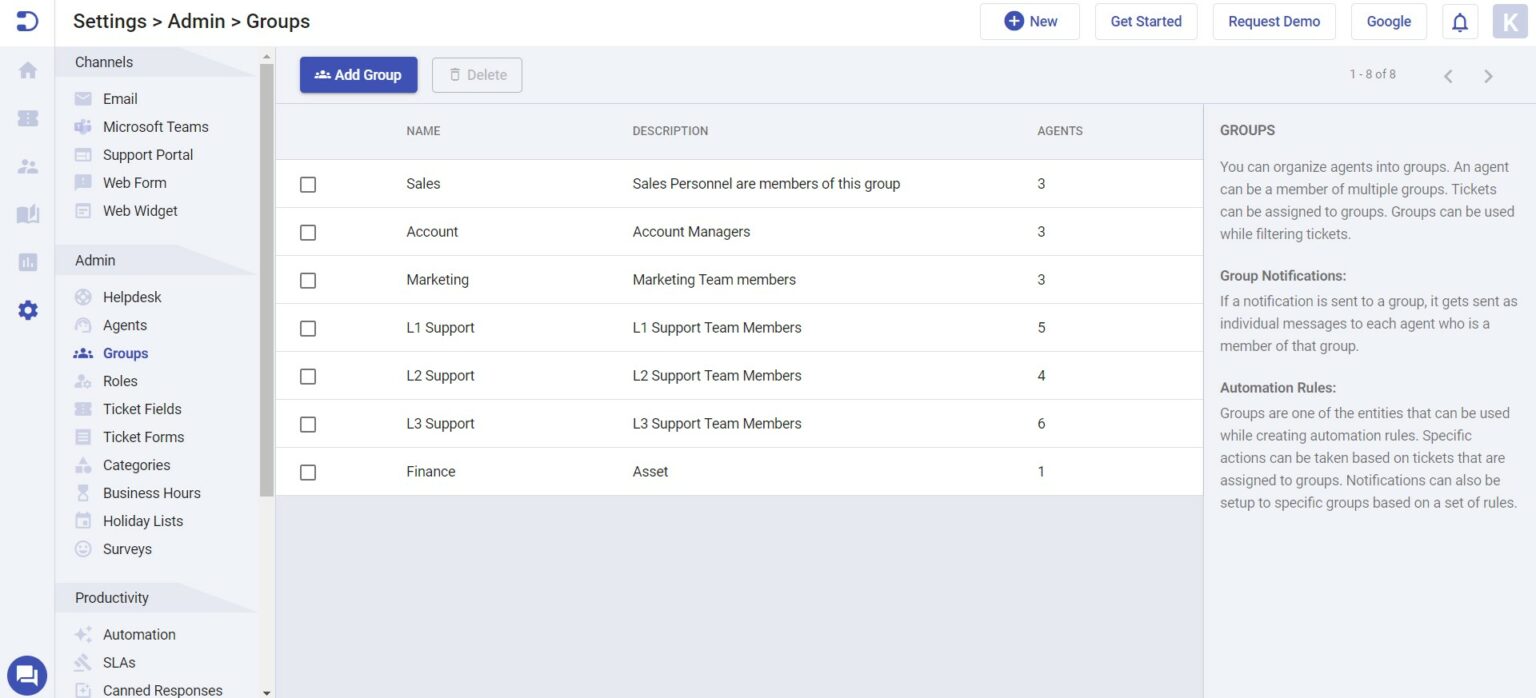Image resolution: width=1536 pixels, height=698 pixels.
Task: Go to next page of groups
Action: coord(1488,74)
